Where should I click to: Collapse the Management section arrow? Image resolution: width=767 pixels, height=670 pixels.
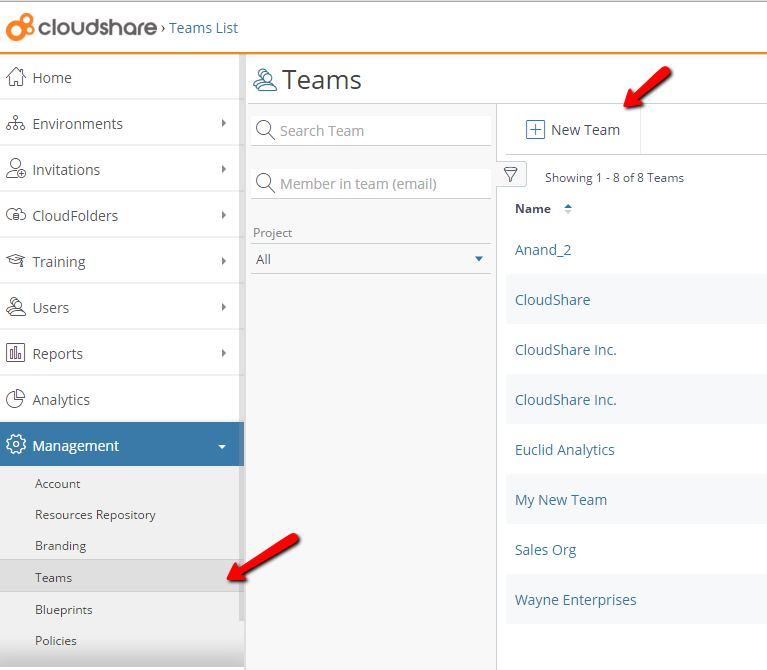click(222, 447)
